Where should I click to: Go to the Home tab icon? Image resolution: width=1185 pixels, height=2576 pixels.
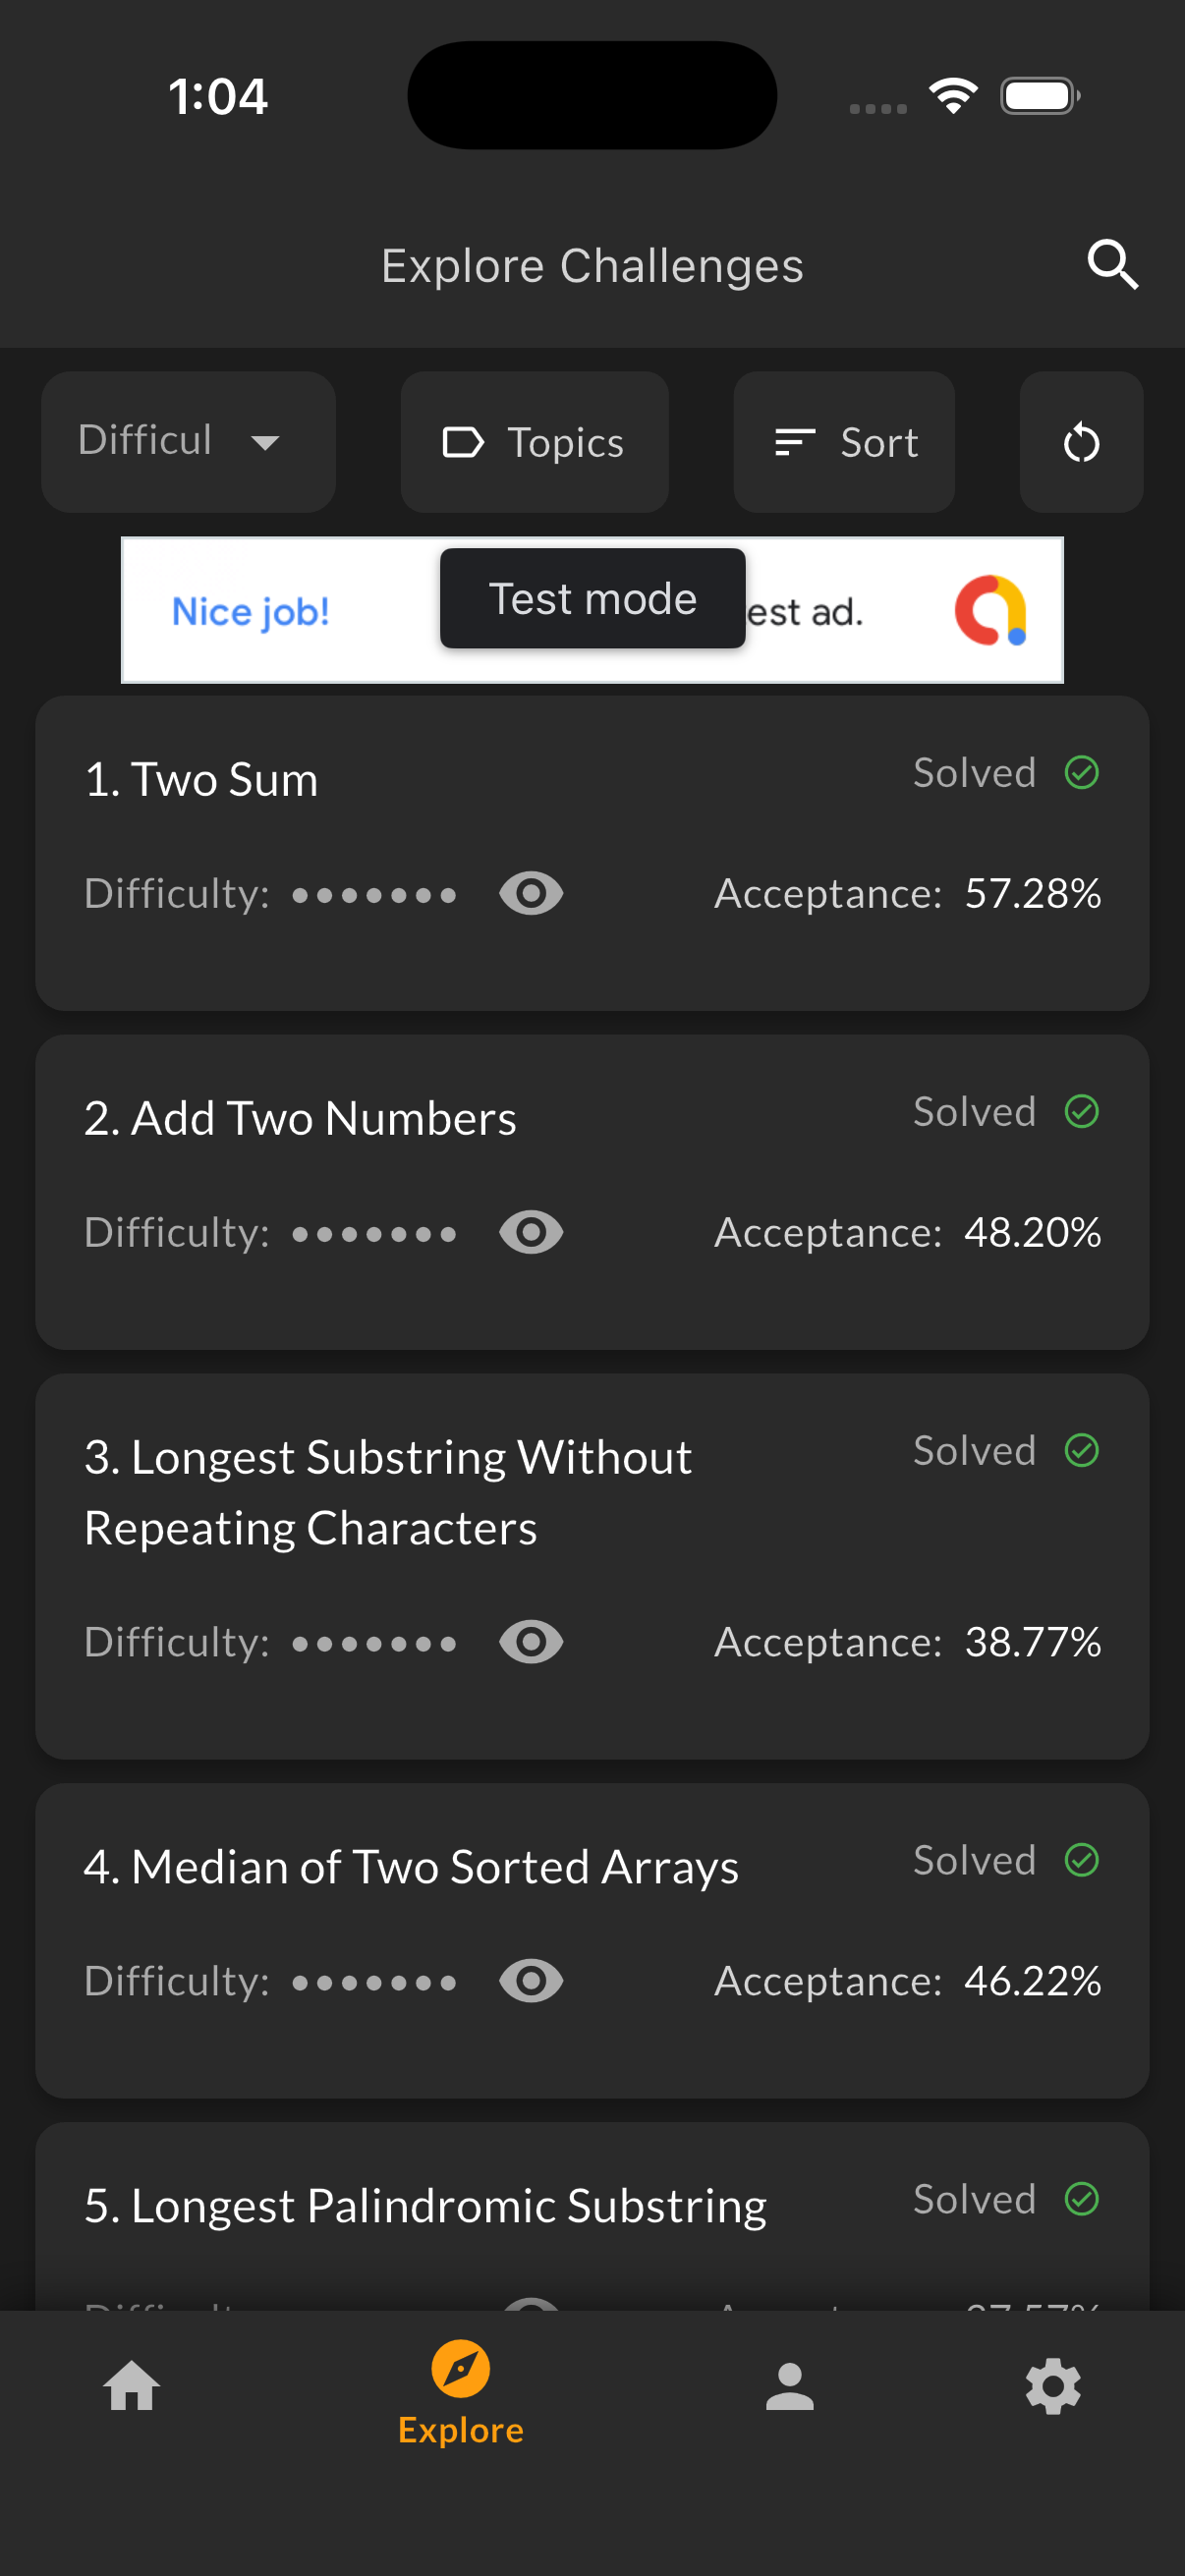[132, 2386]
